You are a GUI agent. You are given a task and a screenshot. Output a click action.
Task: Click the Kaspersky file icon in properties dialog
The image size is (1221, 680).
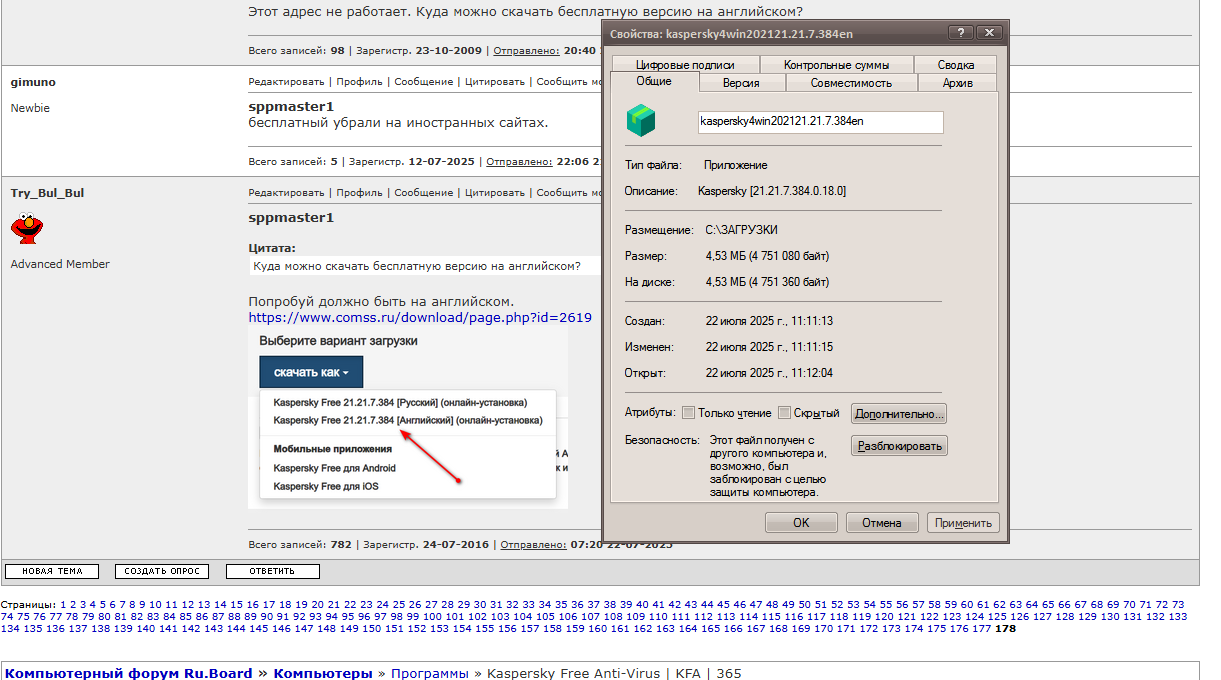tap(640, 121)
